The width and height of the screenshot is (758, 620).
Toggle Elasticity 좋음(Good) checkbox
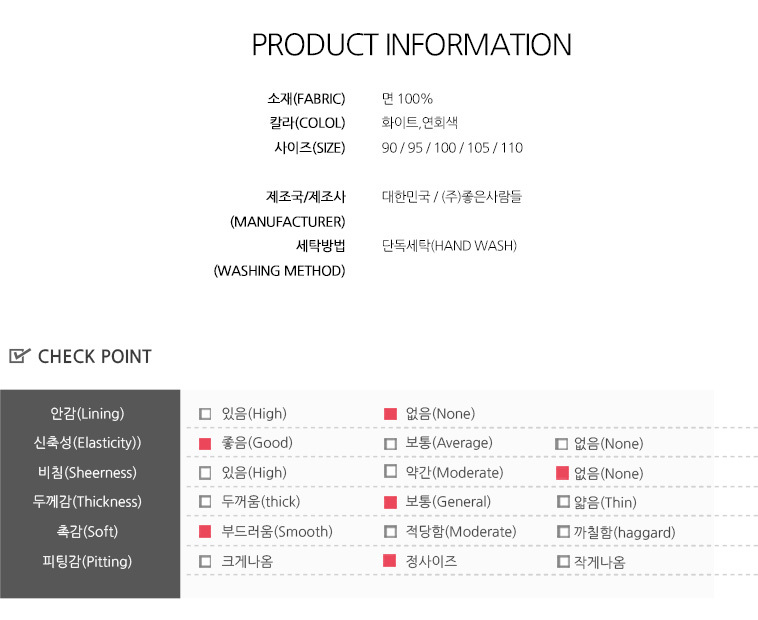tap(205, 443)
